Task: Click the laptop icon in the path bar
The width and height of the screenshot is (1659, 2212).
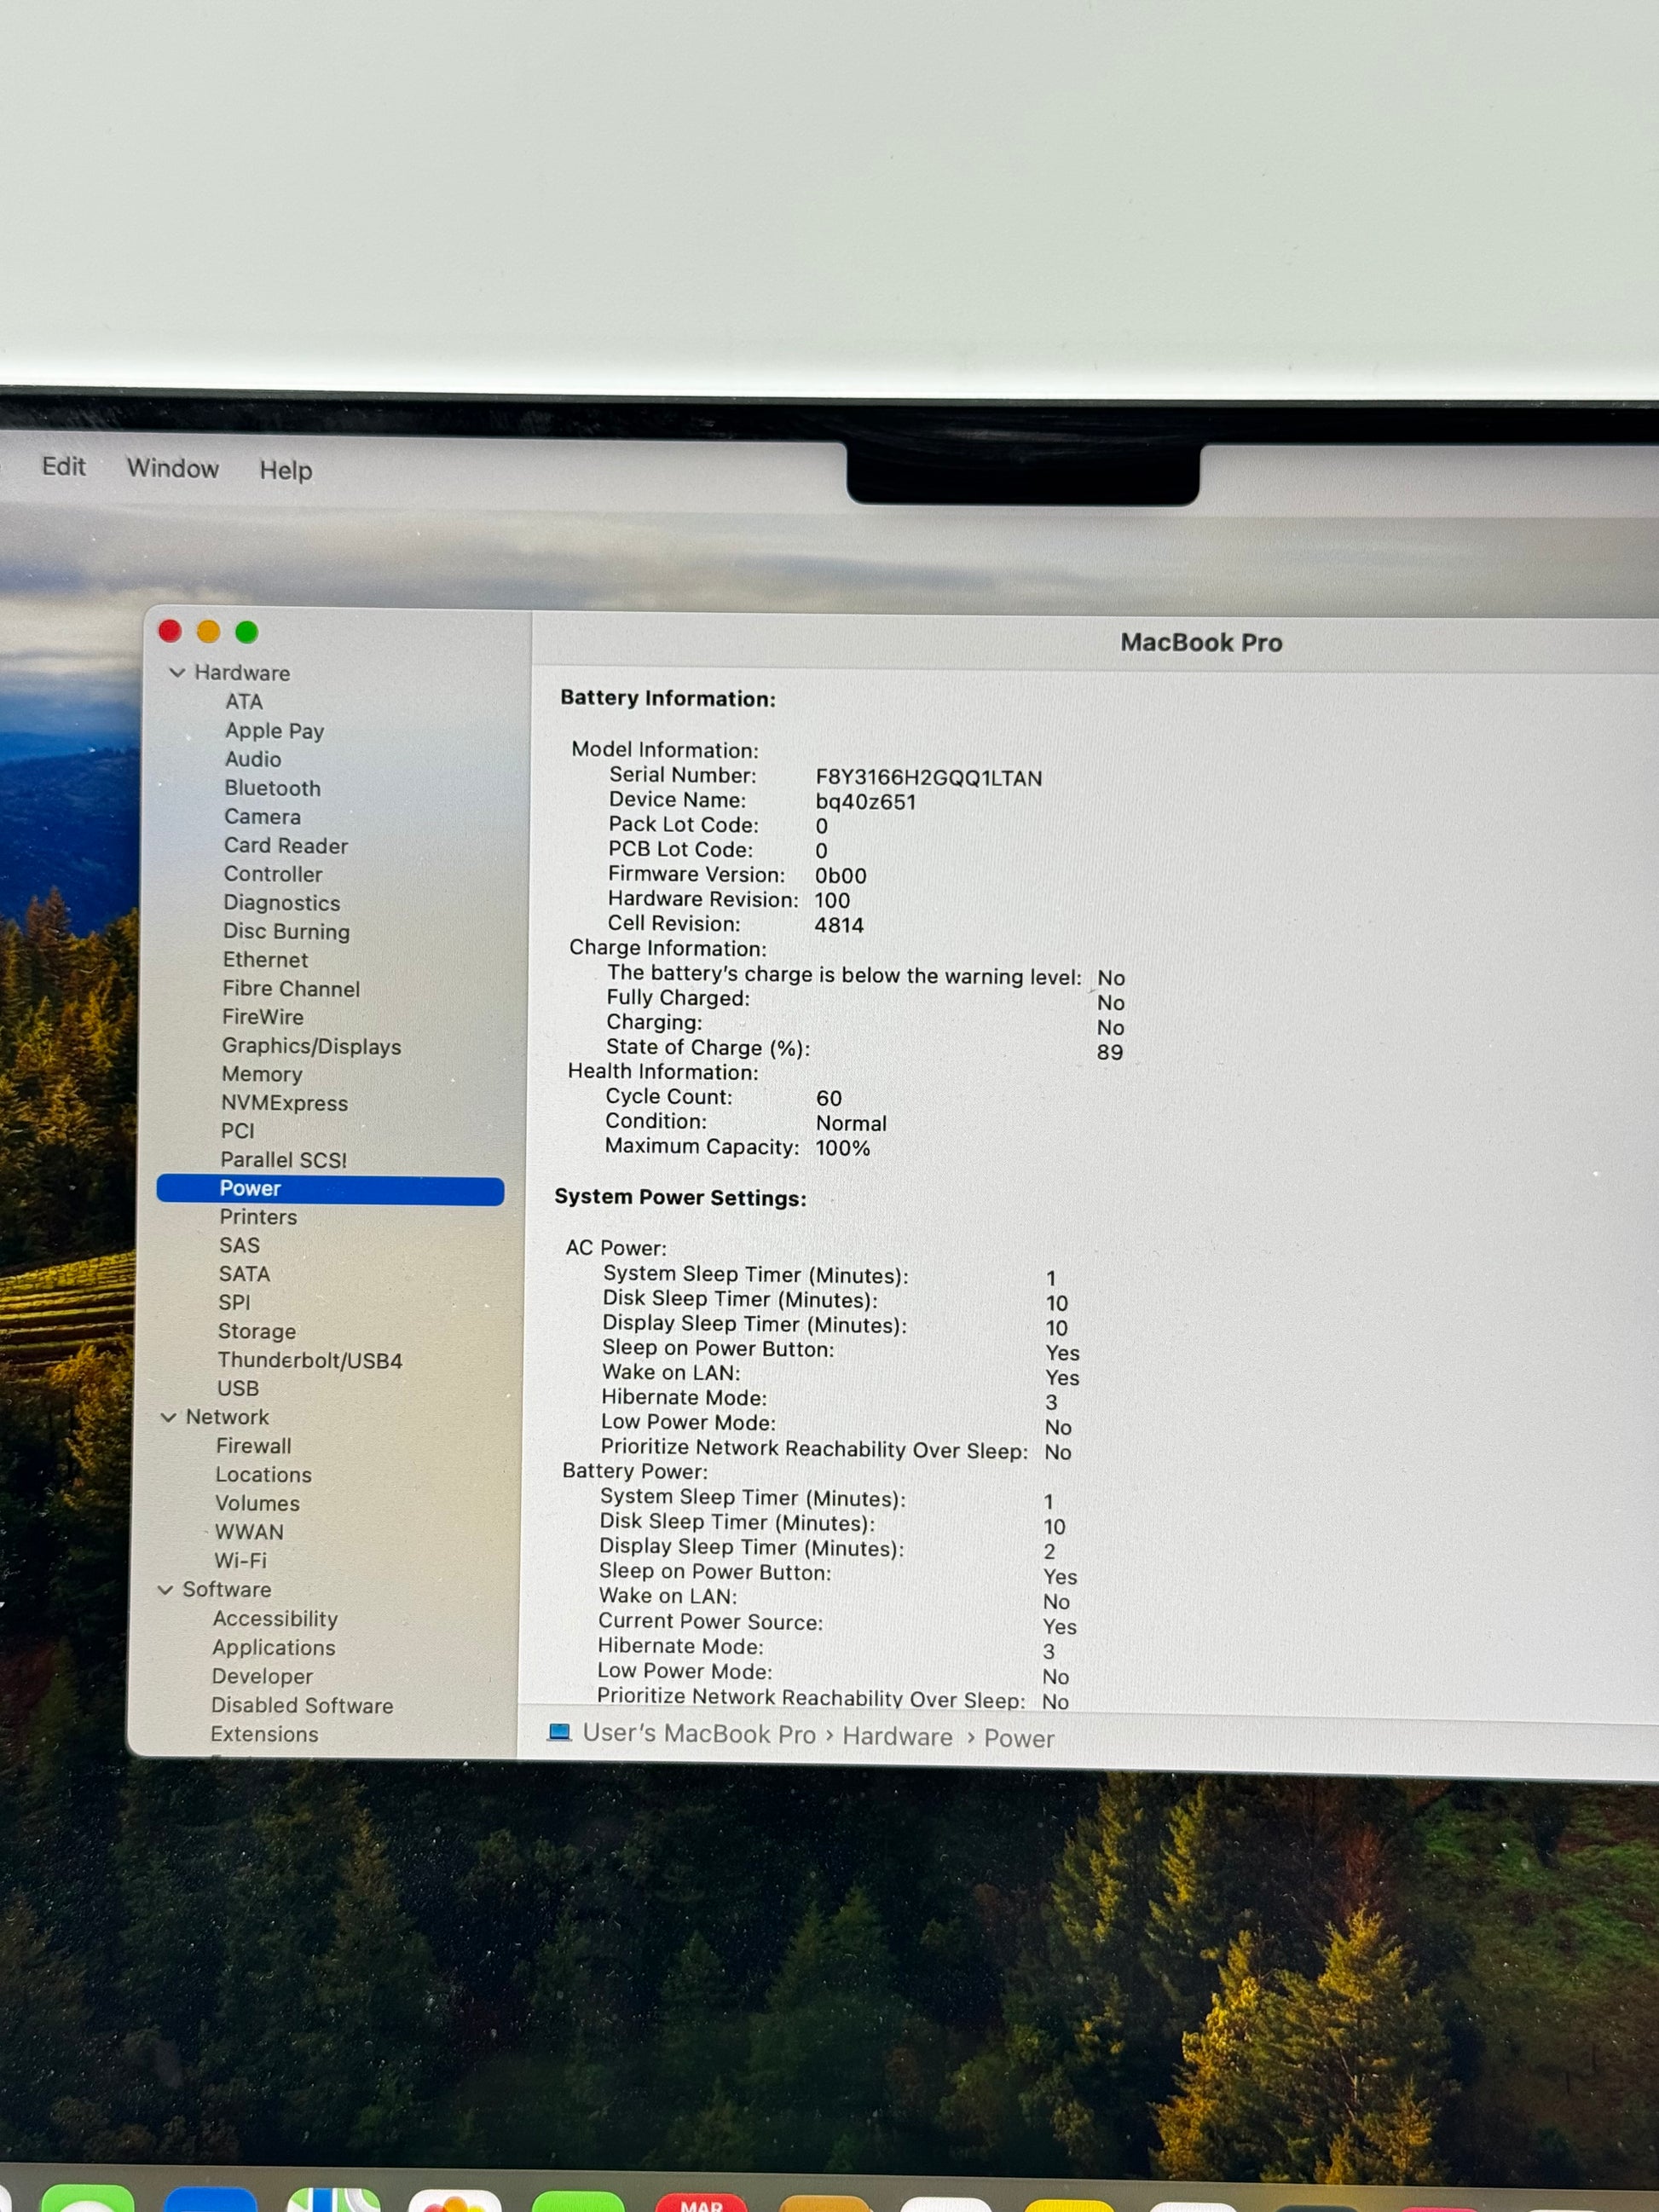Action: (x=559, y=1732)
